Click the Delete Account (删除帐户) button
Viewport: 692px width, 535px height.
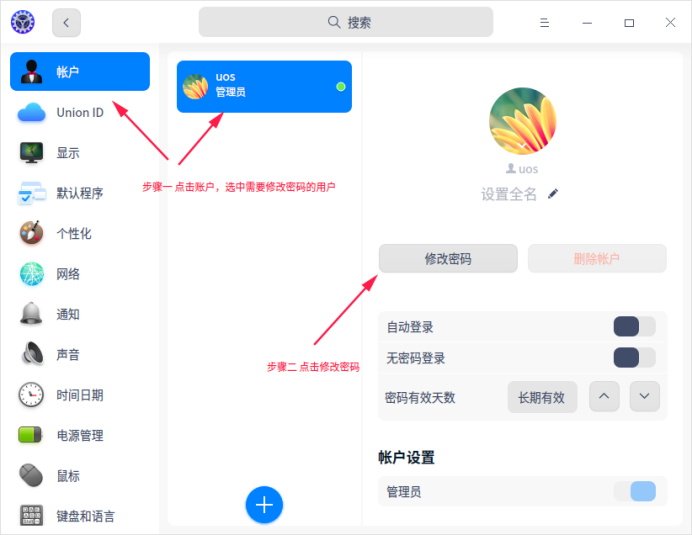point(597,258)
